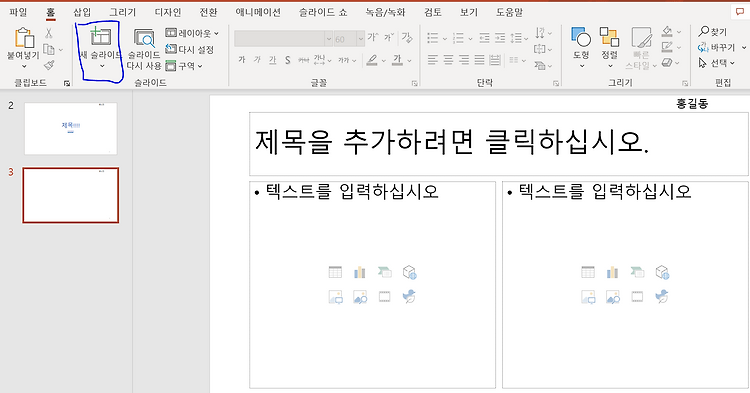Click the New Slide (새 슬라이드) icon
This screenshot has width=750, height=393.
pyautogui.click(x=101, y=36)
